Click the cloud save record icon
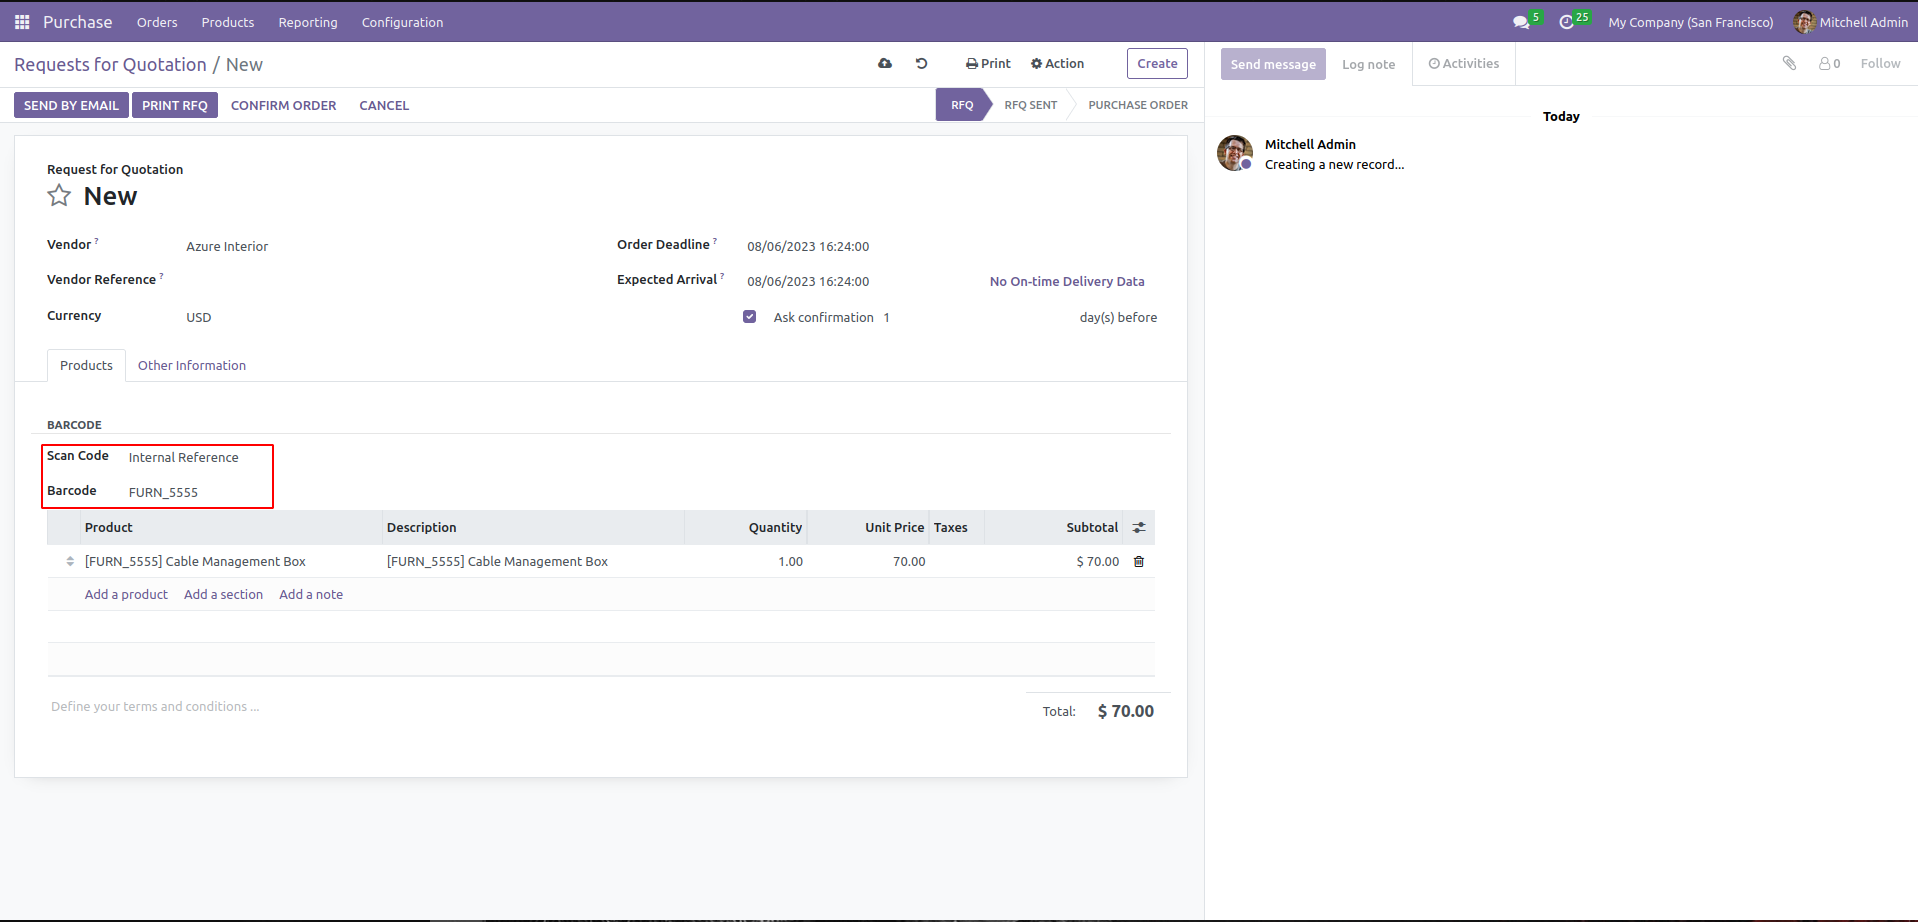The height and width of the screenshot is (922, 1918). [885, 63]
